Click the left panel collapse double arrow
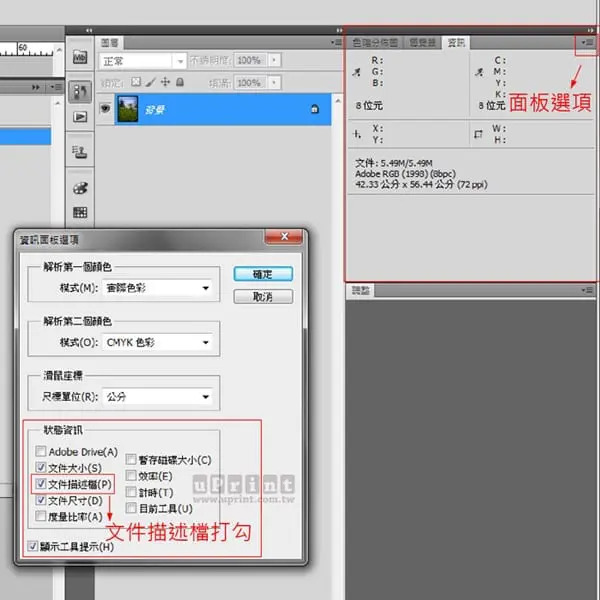600x600 pixels. click(36, 87)
